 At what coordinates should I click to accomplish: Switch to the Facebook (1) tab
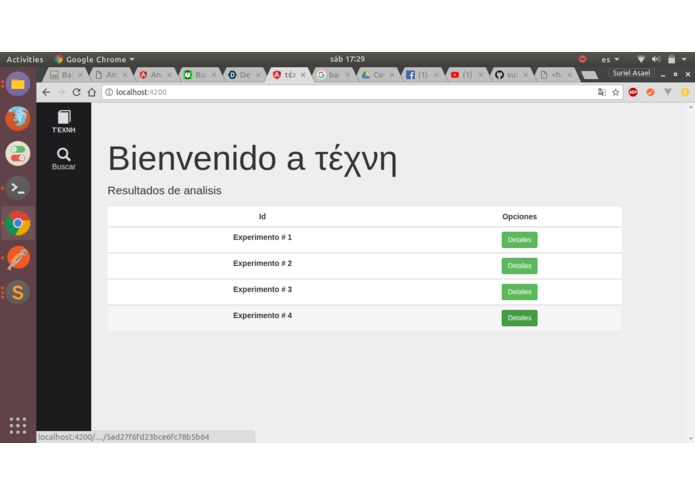tap(423, 74)
